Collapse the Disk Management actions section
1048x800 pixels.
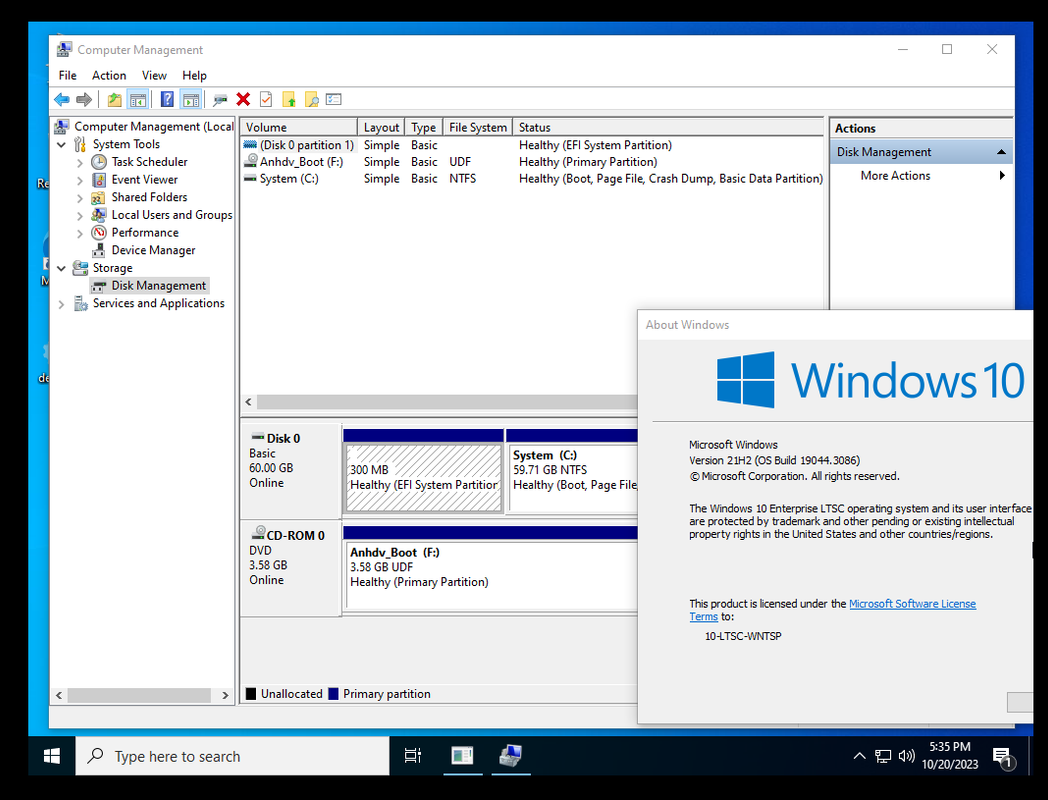click(1001, 152)
